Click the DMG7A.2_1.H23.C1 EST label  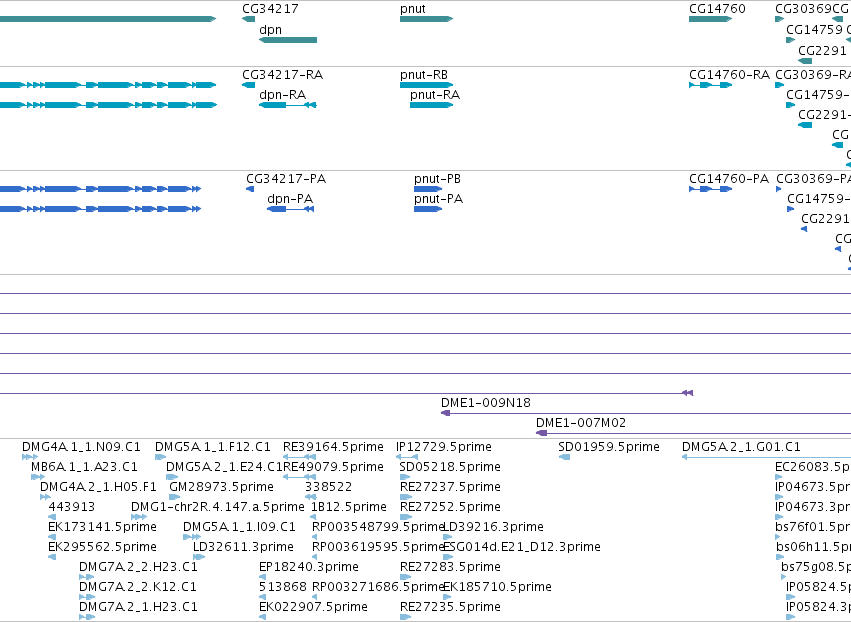138,607
